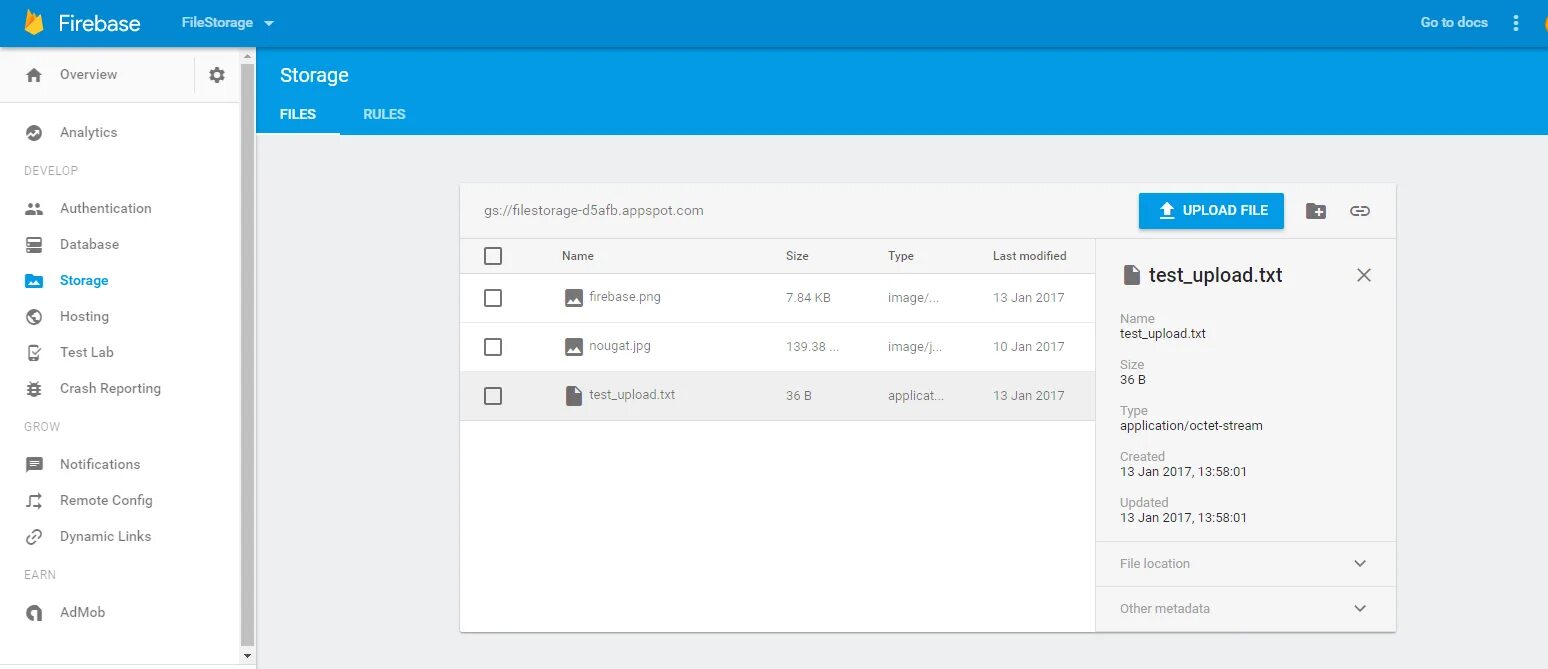Click the Analytics chart icon
The height and width of the screenshot is (669, 1548).
(34, 133)
